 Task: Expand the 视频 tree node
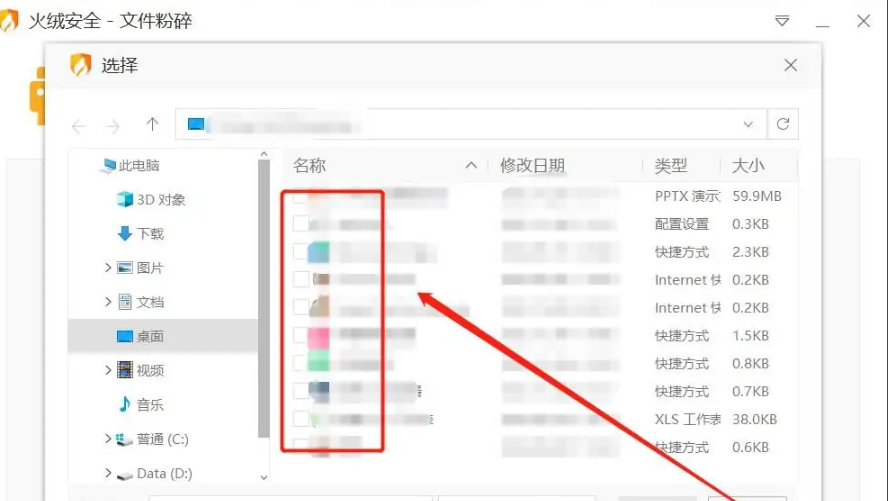[x=108, y=370]
